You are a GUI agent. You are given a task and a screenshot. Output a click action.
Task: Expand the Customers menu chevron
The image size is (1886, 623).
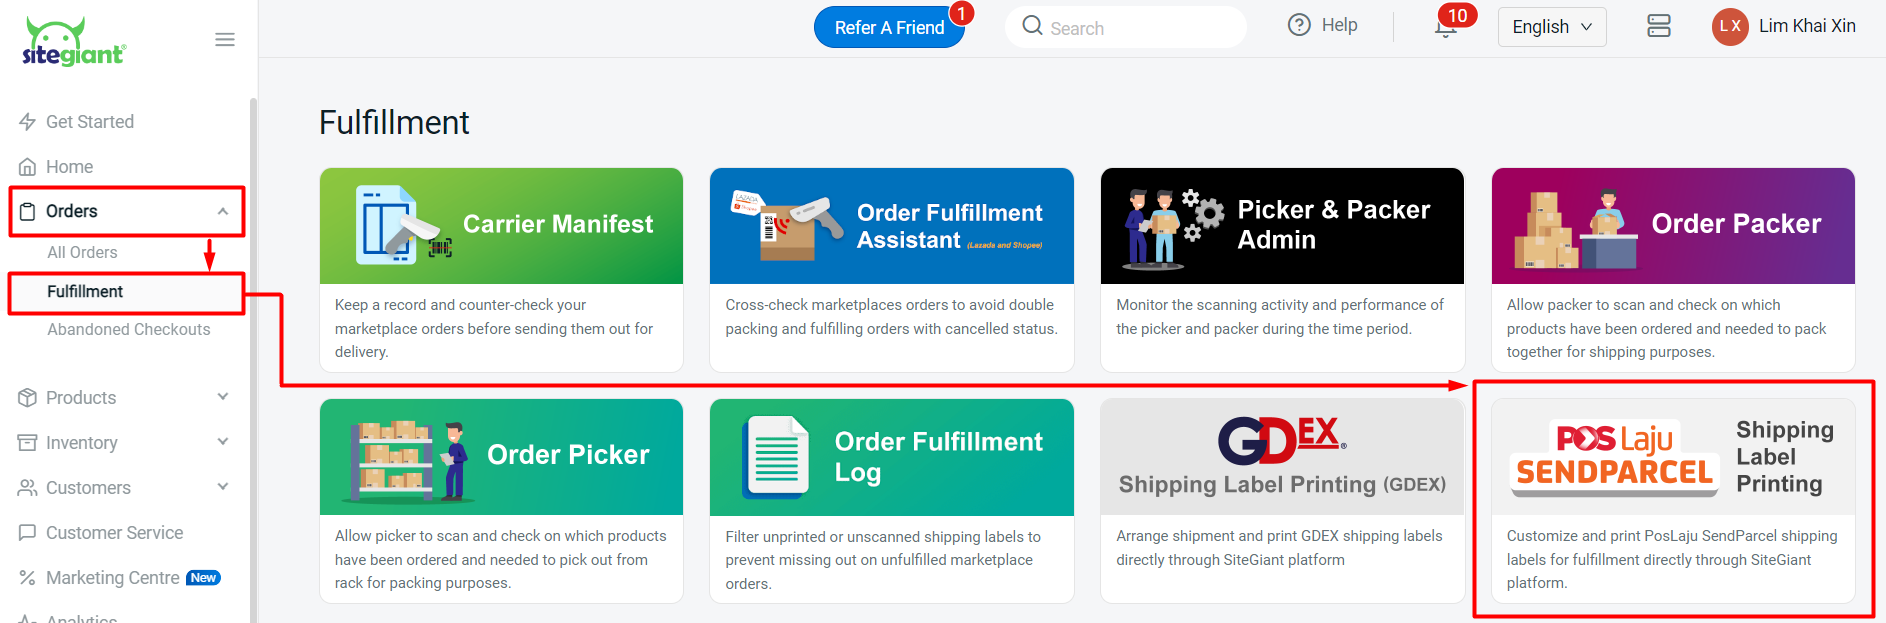coord(223,487)
